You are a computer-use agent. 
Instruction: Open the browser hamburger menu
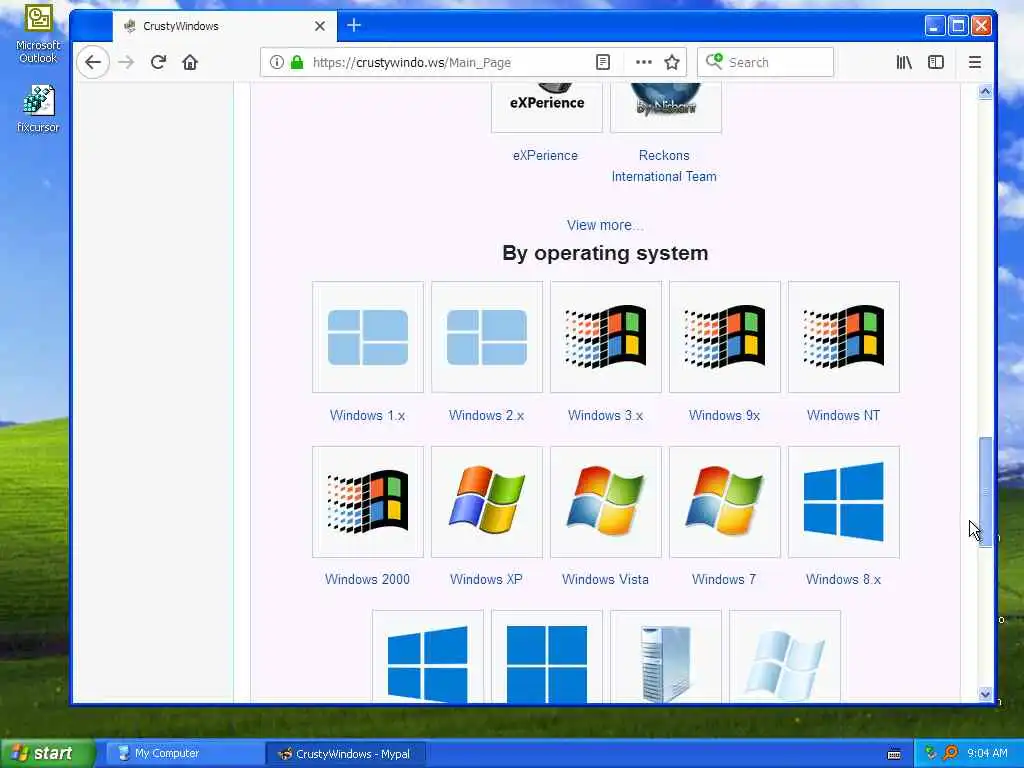(975, 63)
